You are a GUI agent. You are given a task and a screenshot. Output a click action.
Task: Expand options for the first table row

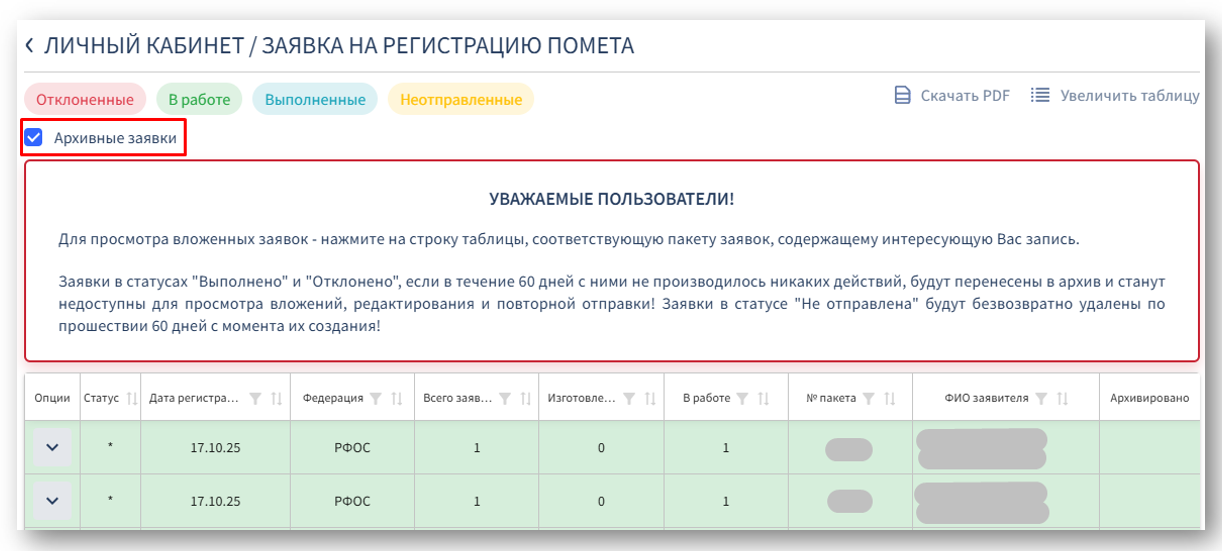(x=52, y=447)
